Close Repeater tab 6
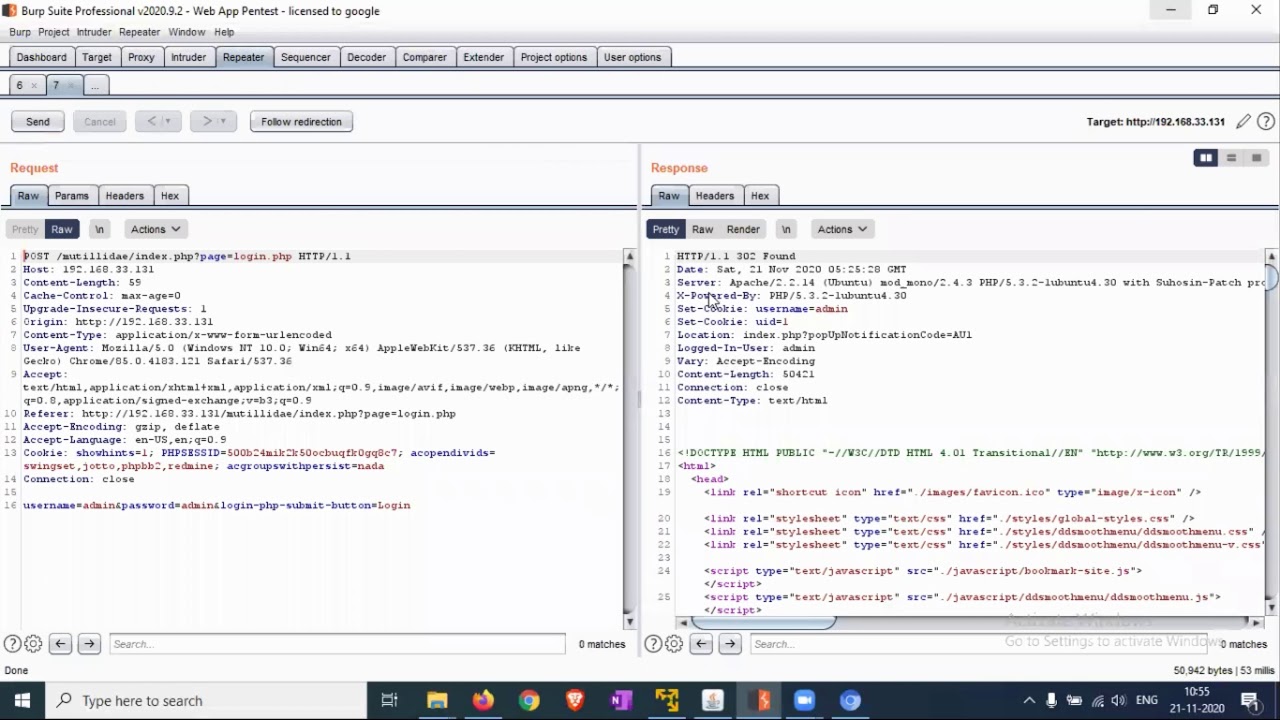The height and width of the screenshot is (720, 1280). click(33, 86)
